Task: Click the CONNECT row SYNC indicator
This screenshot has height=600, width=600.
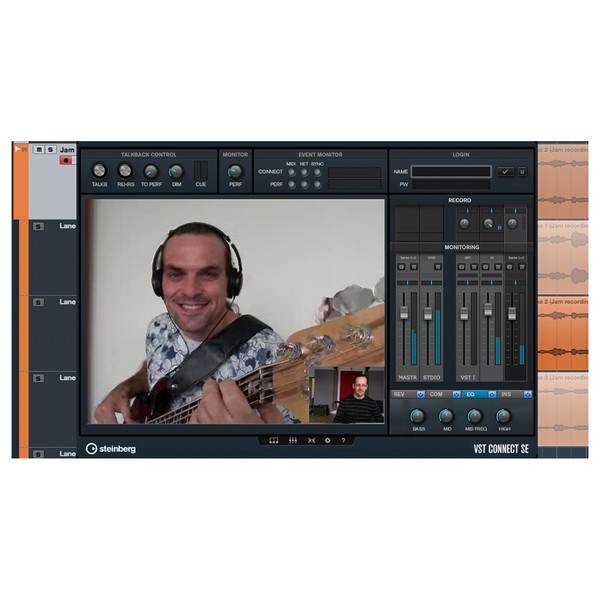Action: click(317, 172)
